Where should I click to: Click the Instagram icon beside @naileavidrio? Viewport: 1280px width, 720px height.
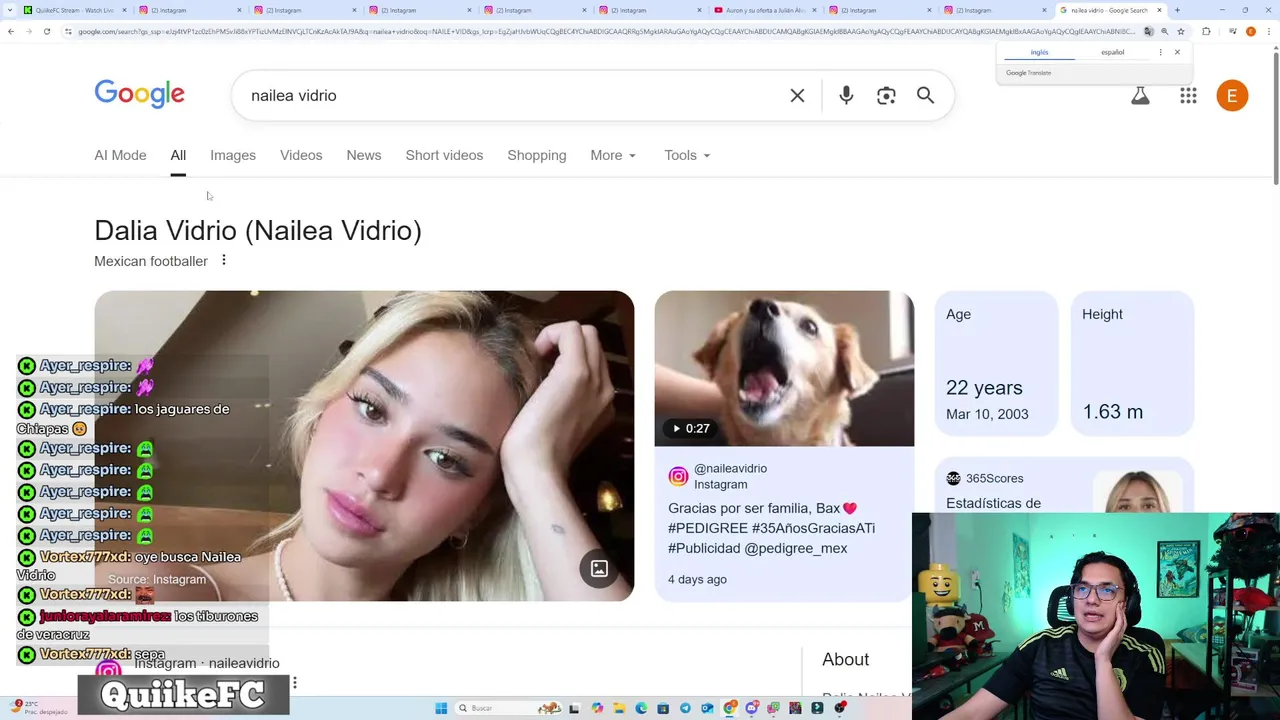[678, 477]
